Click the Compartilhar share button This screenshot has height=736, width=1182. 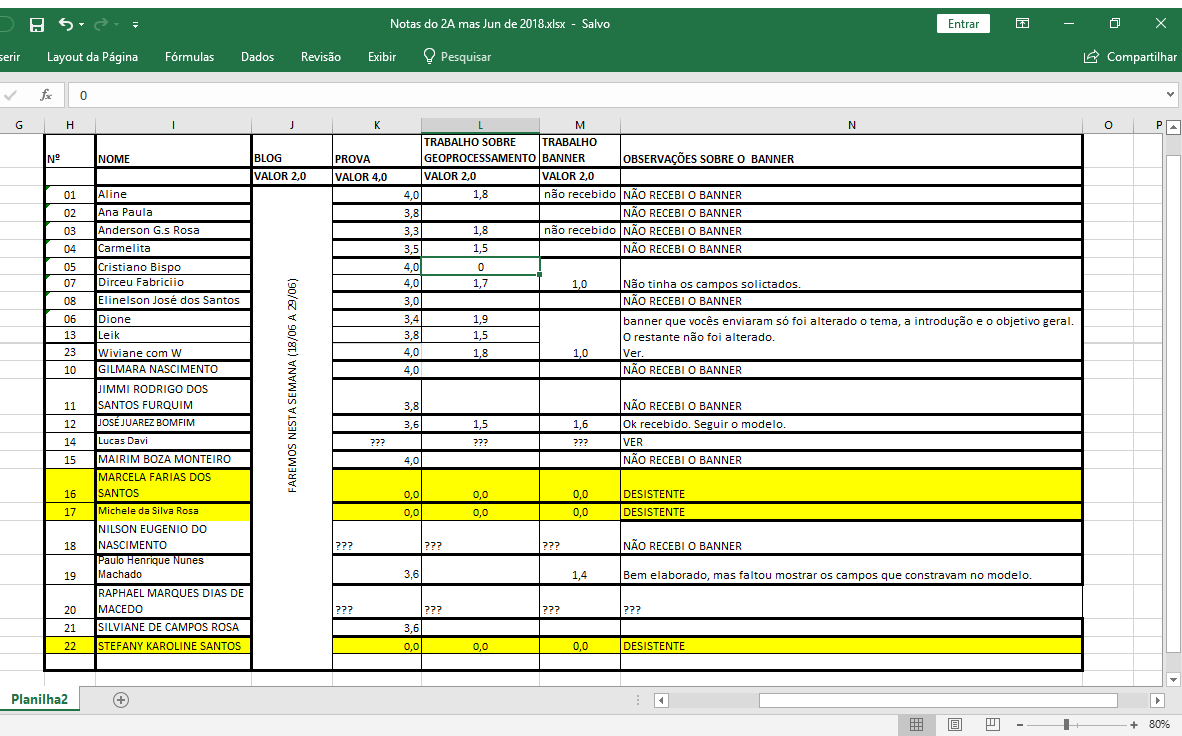point(1130,57)
